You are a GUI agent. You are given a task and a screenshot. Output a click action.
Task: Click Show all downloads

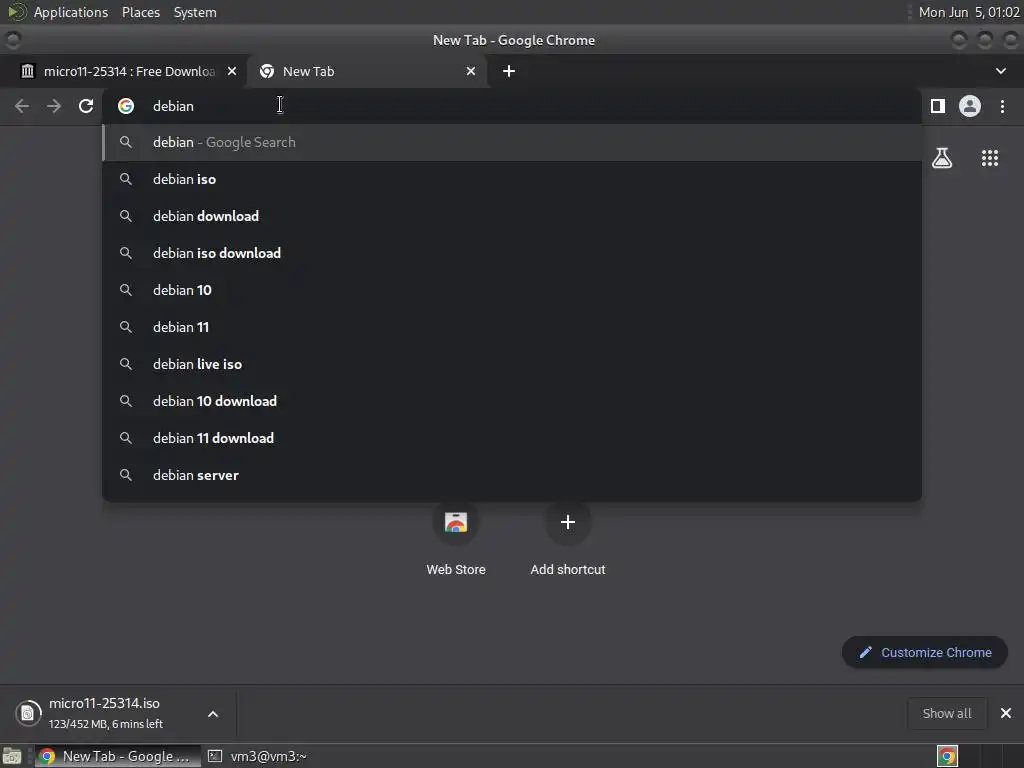pos(946,713)
